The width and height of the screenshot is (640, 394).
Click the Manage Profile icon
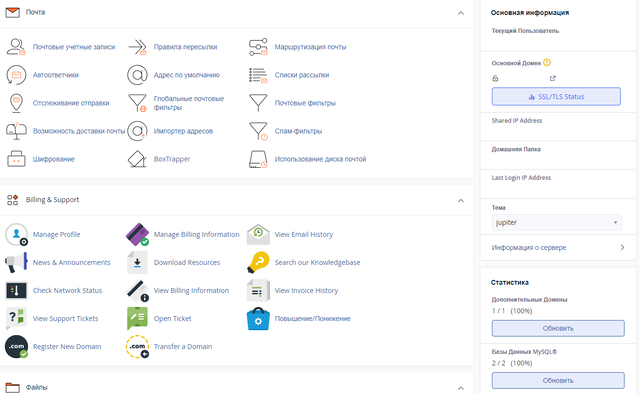(16, 234)
